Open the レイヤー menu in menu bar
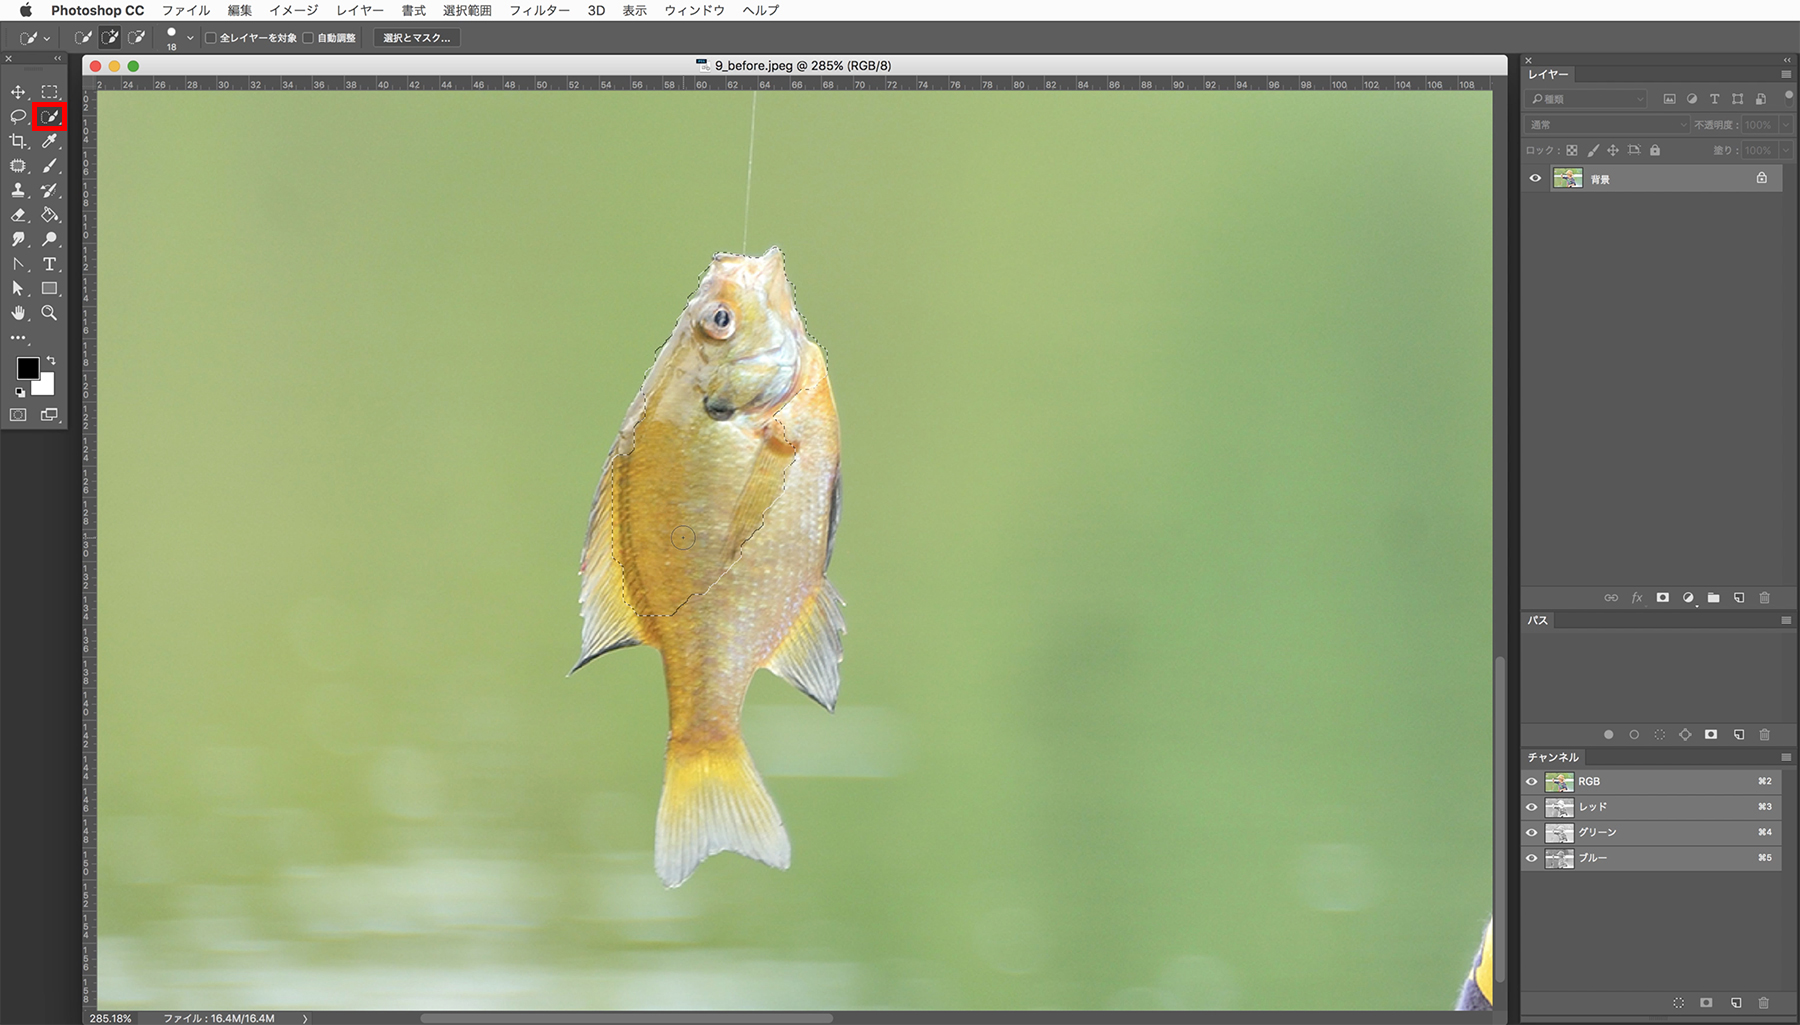Image resolution: width=1800 pixels, height=1025 pixels. 360,10
